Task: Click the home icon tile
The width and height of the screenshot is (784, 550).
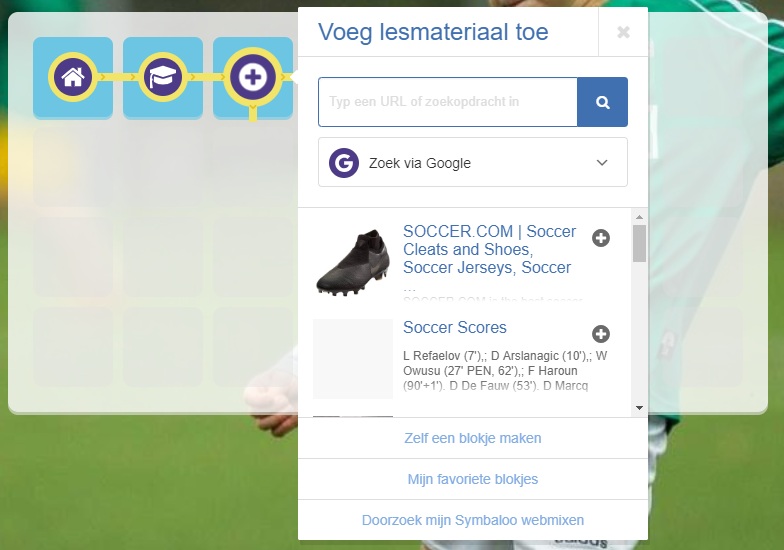Action: [73, 77]
